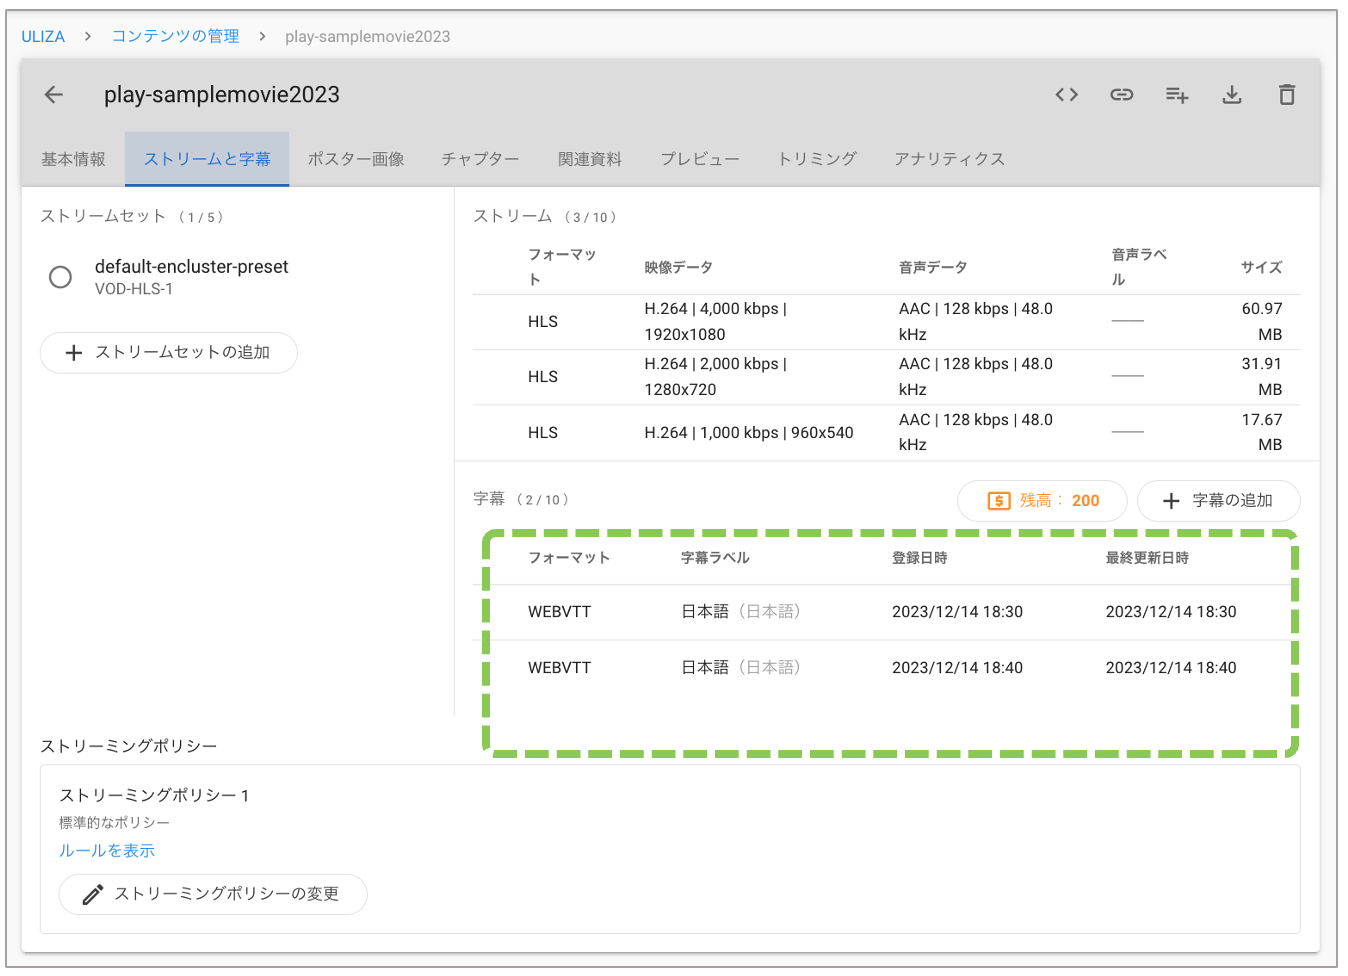This screenshot has width=1348, height=976.
Task: Click ストリームセットの追加 button
Action: (169, 353)
